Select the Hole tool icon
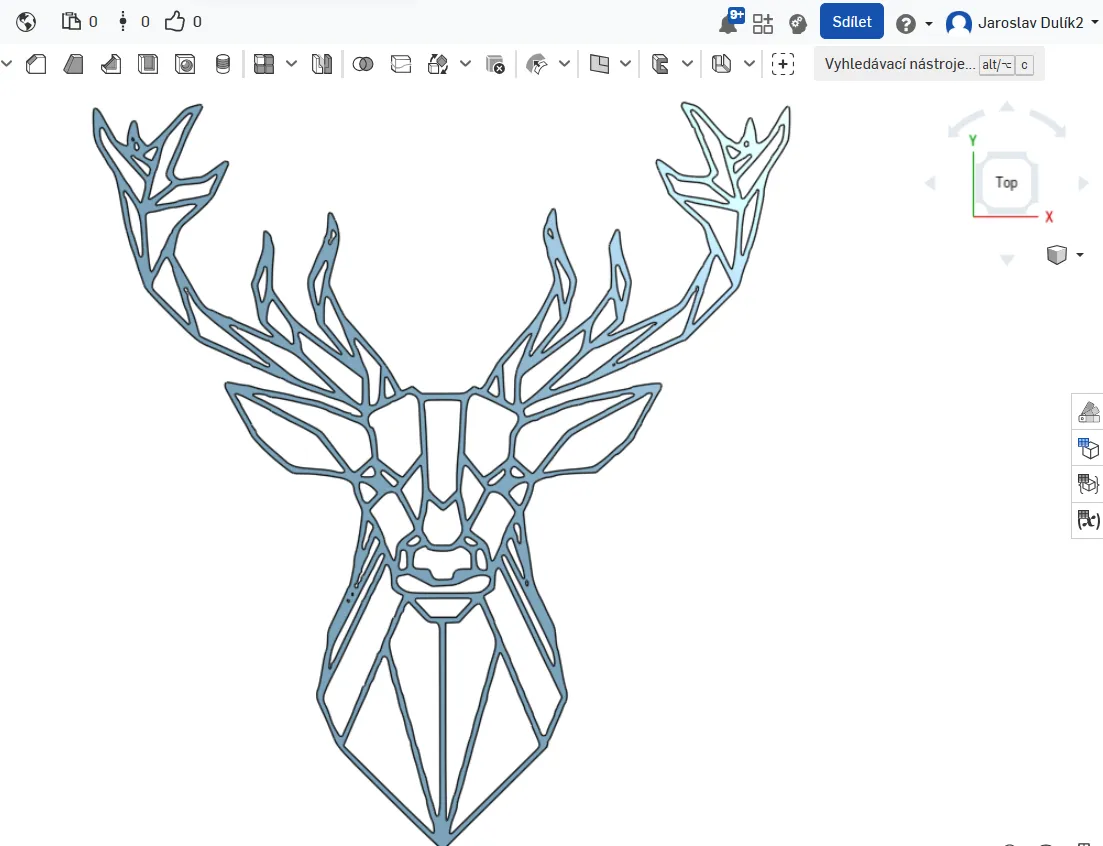Image resolution: width=1103 pixels, height=846 pixels. tap(185, 65)
